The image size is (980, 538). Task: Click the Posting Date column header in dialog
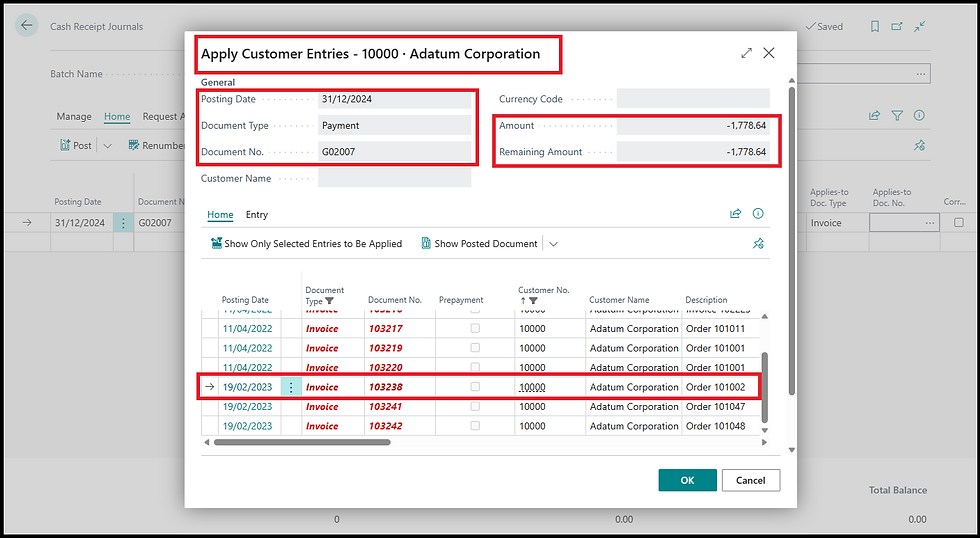click(x=245, y=300)
